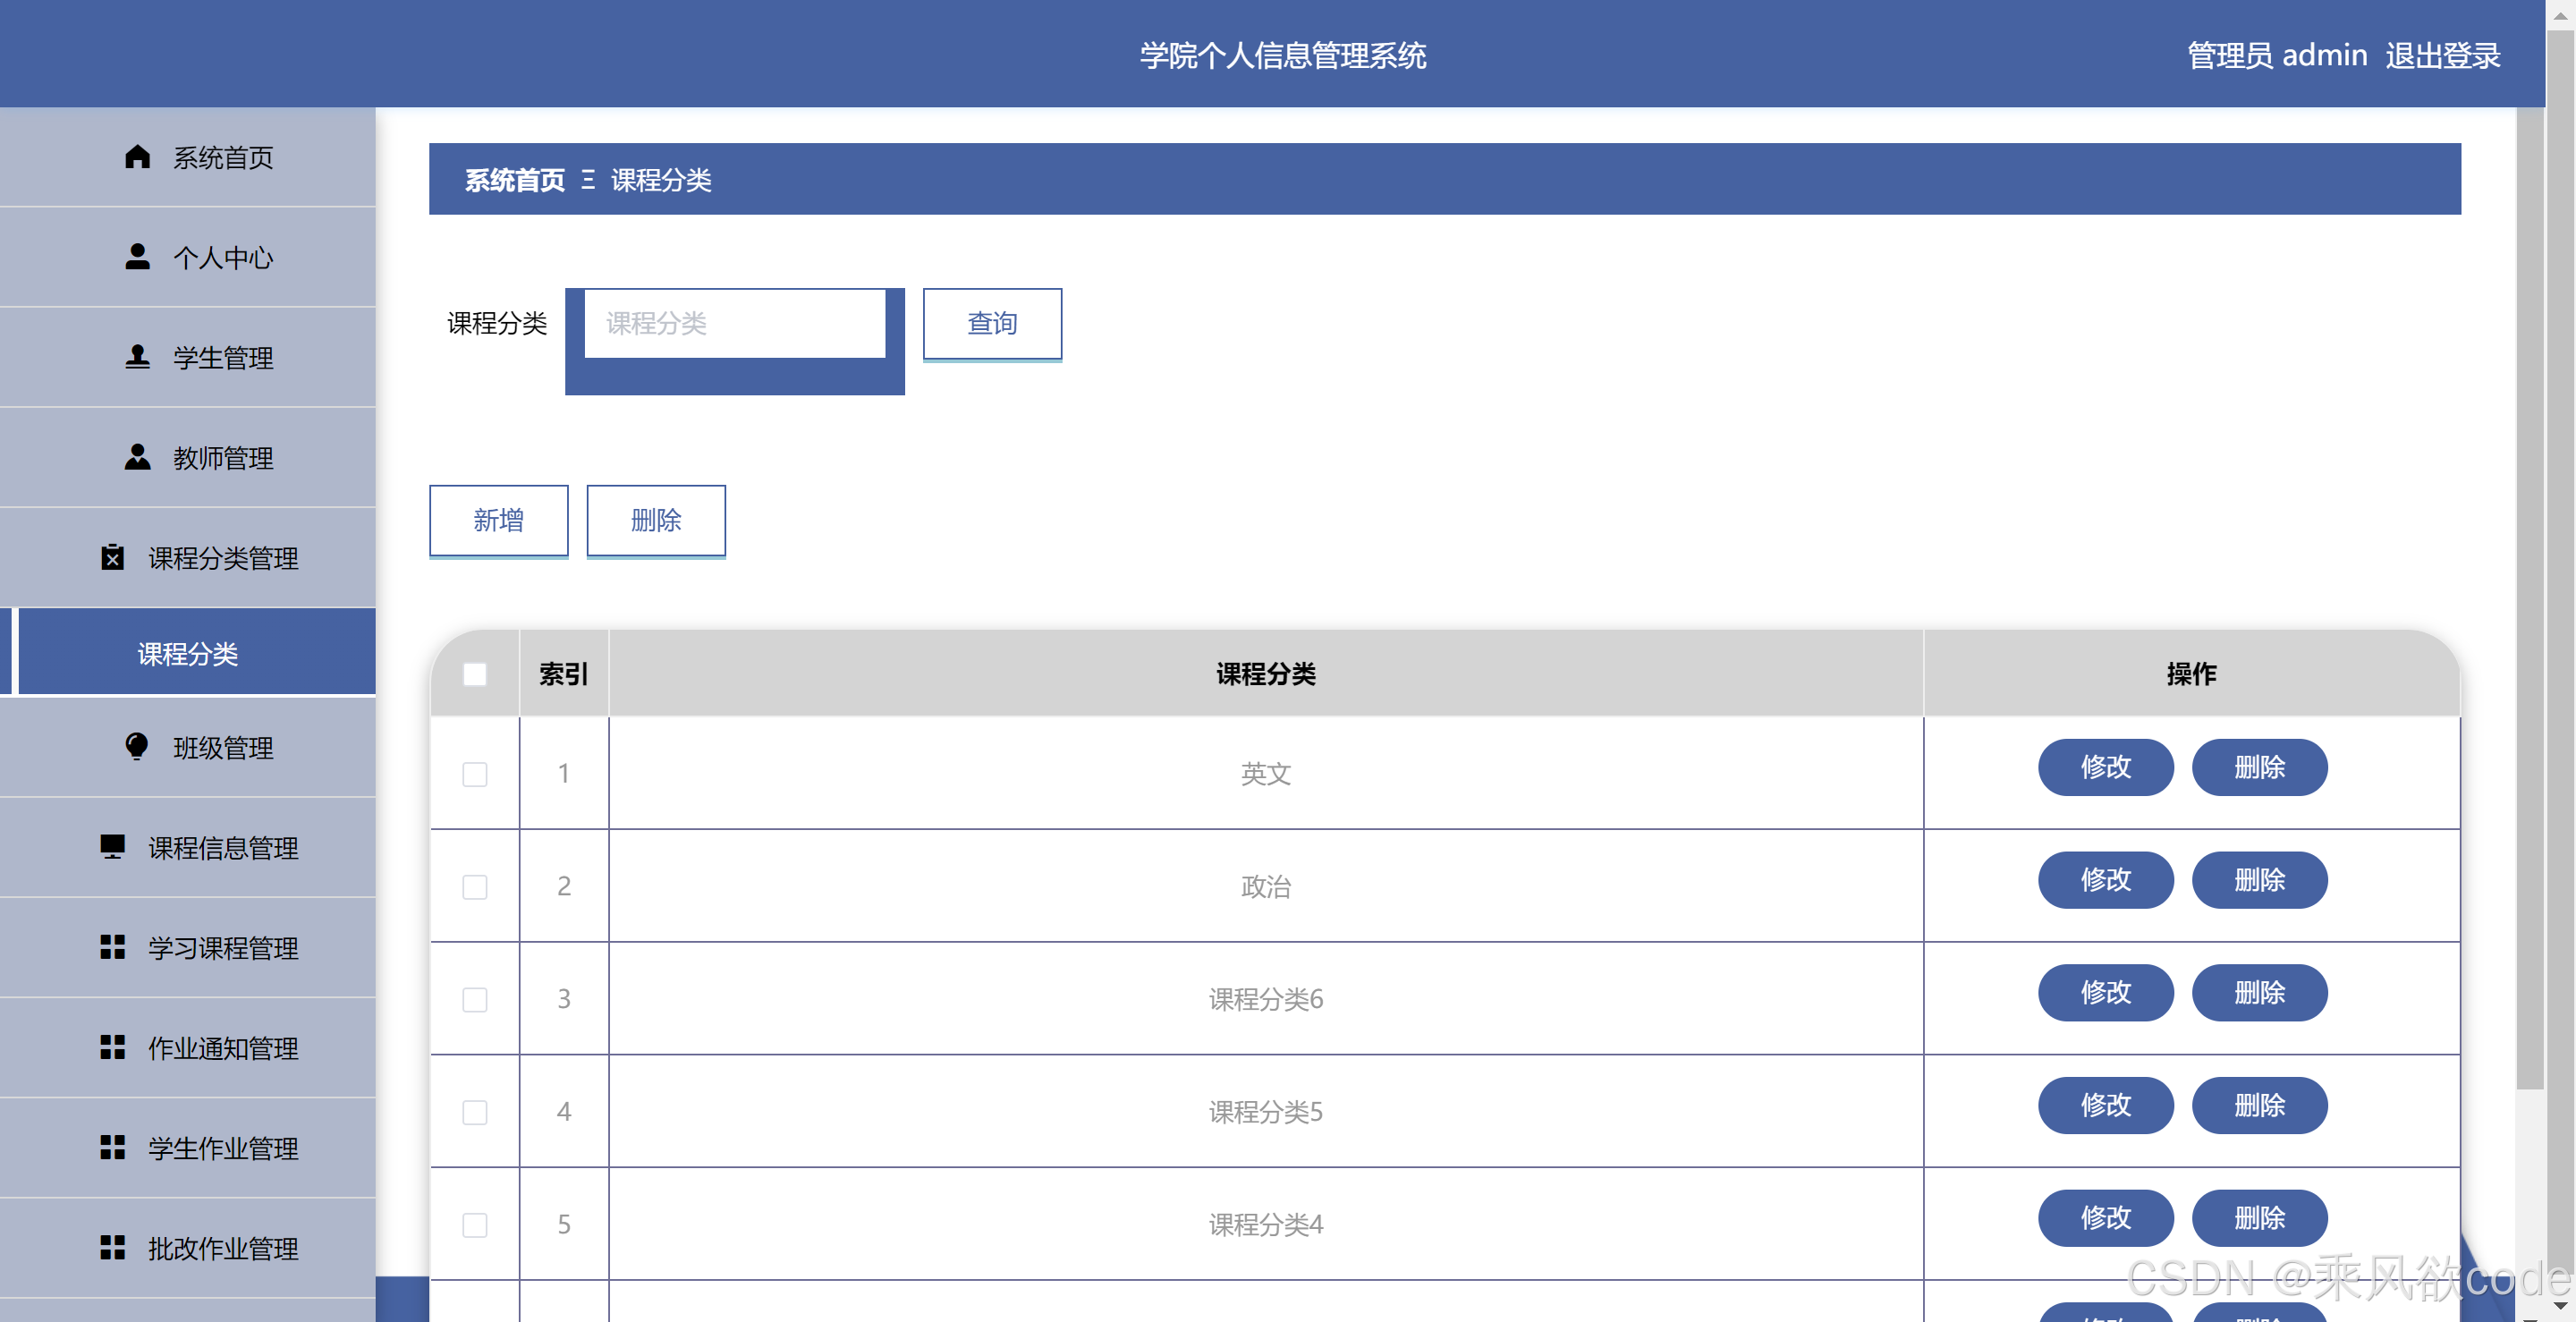Click the 查询 search button
2576x1322 pixels.
[x=991, y=323]
